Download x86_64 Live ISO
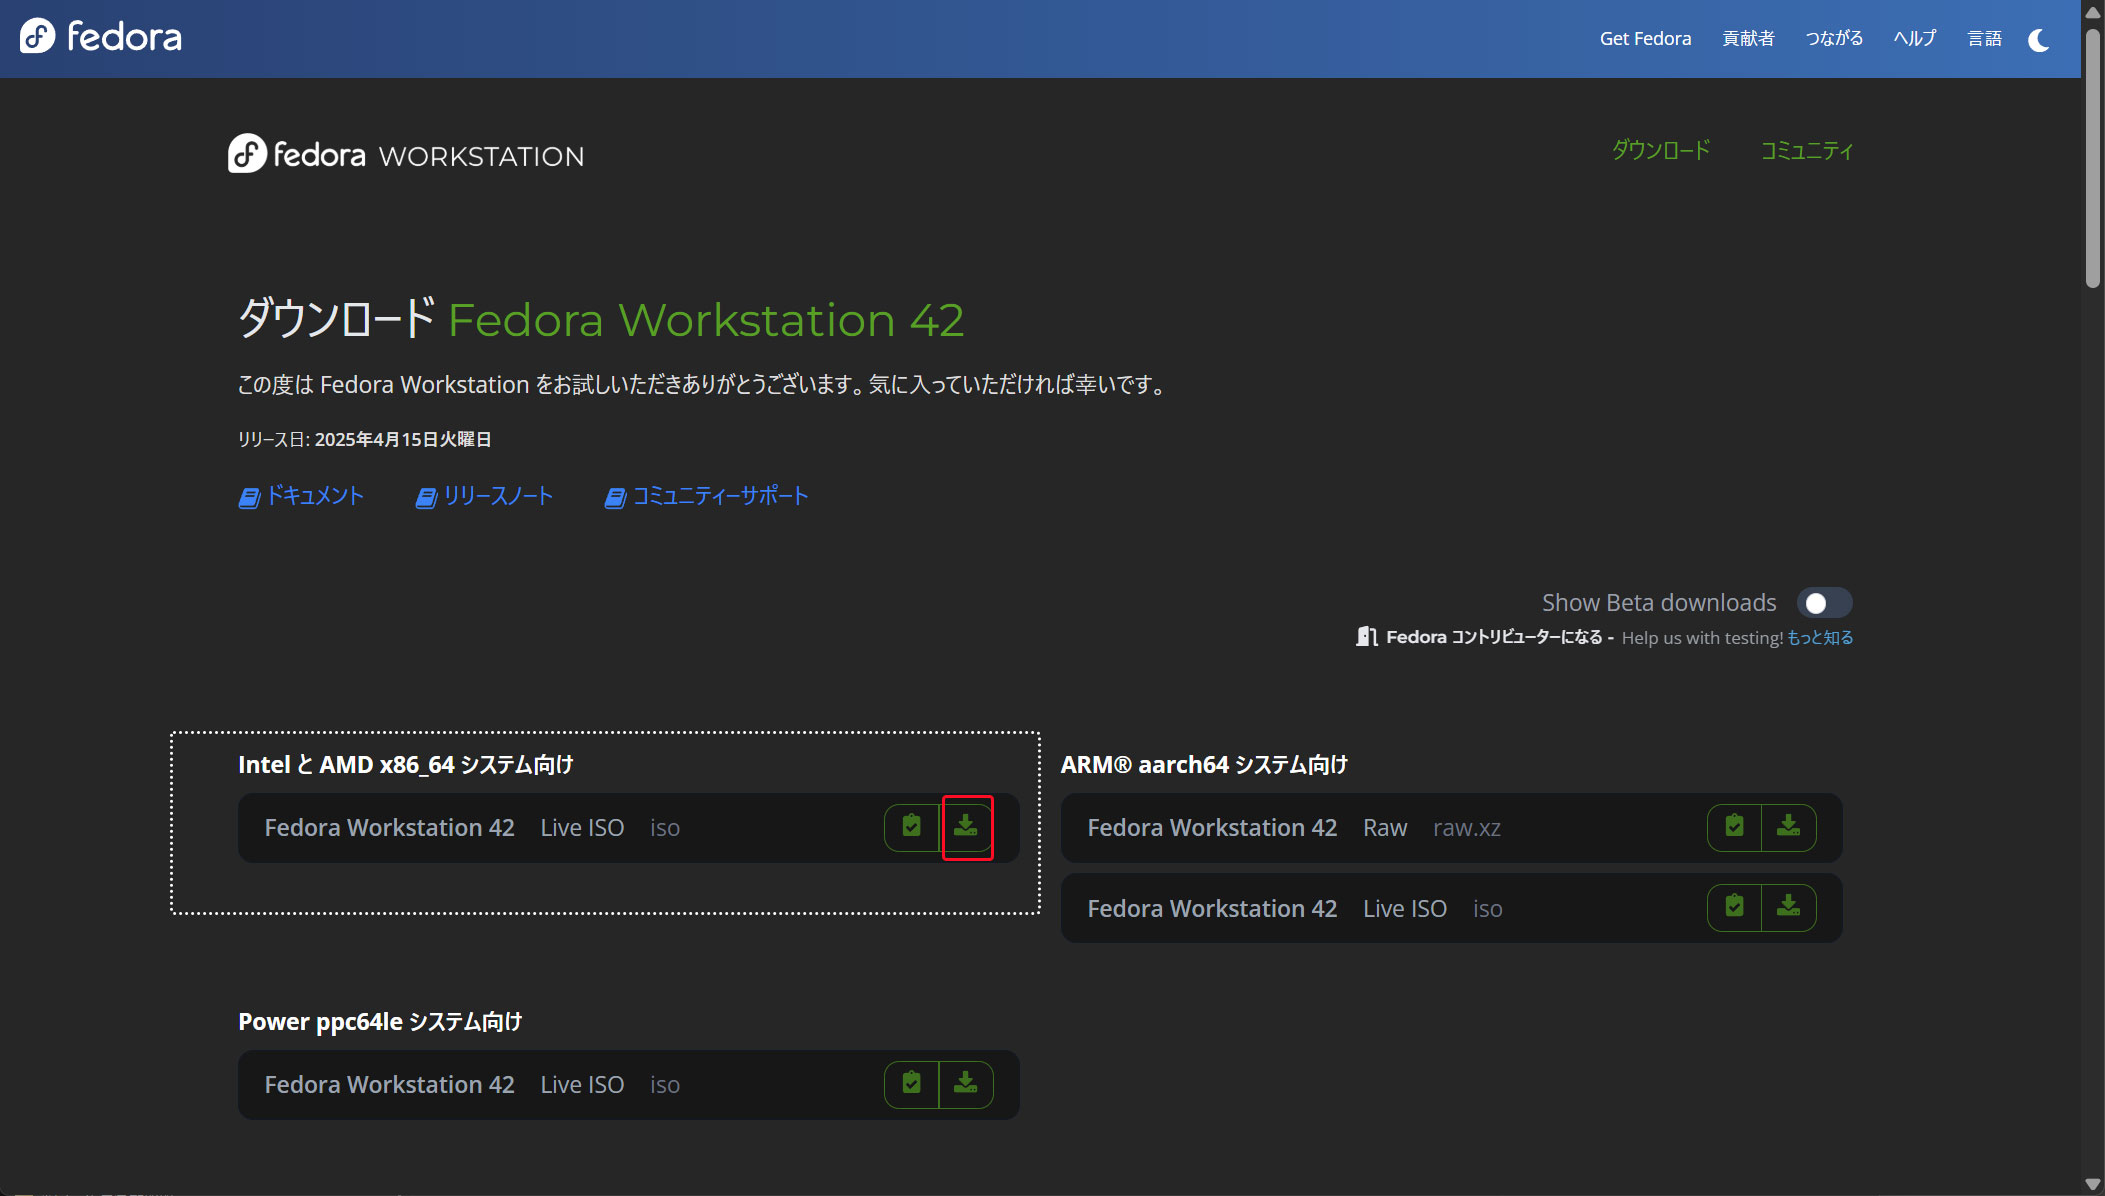The width and height of the screenshot is (2105, 1196). [x=966, y=827]
